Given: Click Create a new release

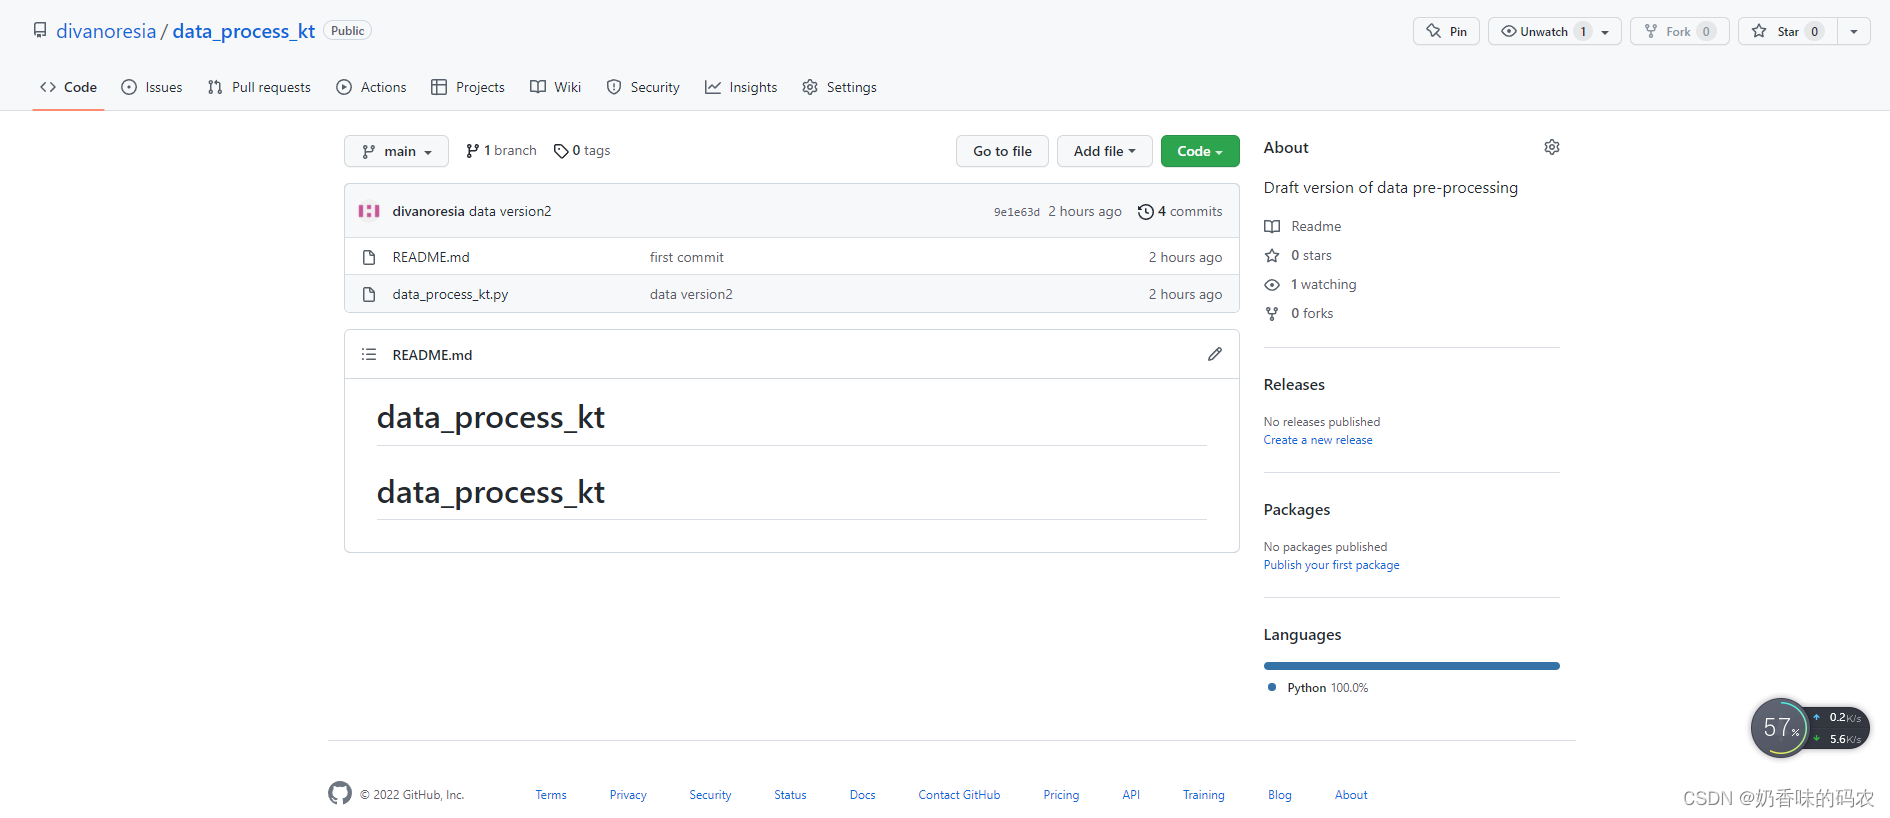Looking at the screenshot, I should click(x=1318, y=440).
